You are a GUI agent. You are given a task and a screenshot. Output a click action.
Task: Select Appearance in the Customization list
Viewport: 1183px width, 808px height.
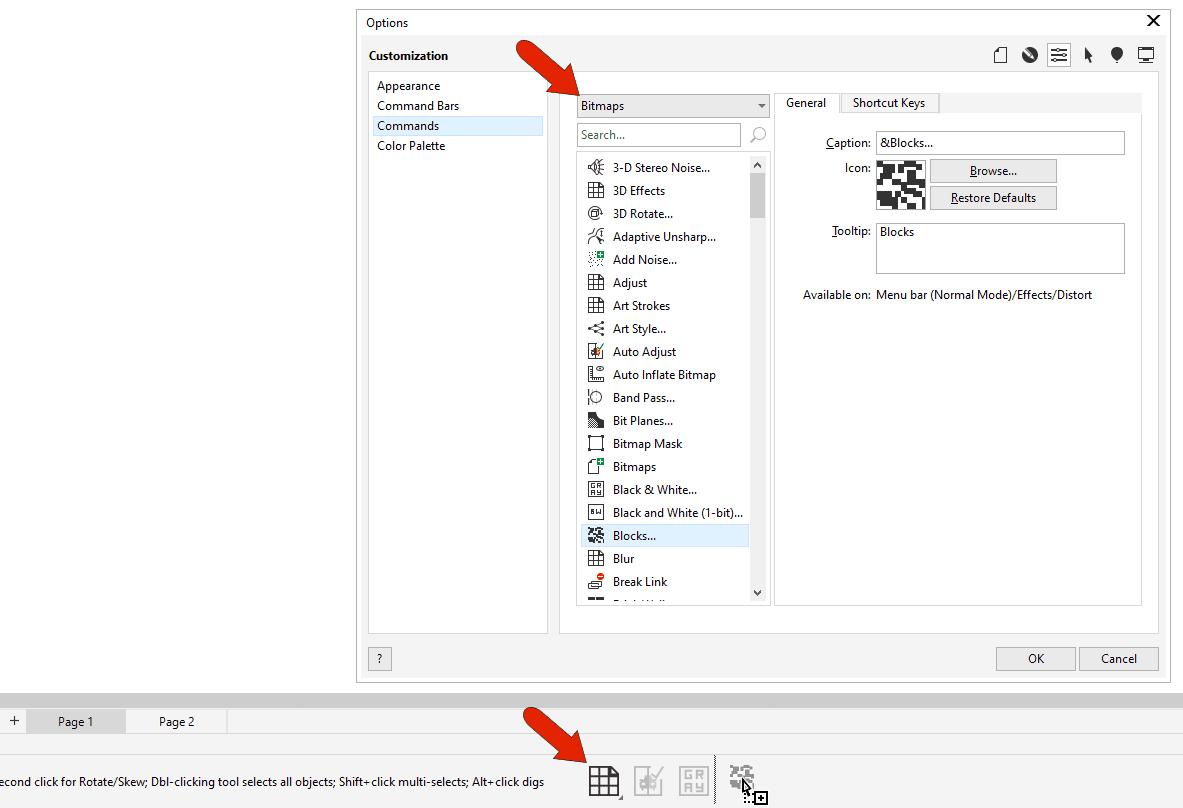coord(408,85)
